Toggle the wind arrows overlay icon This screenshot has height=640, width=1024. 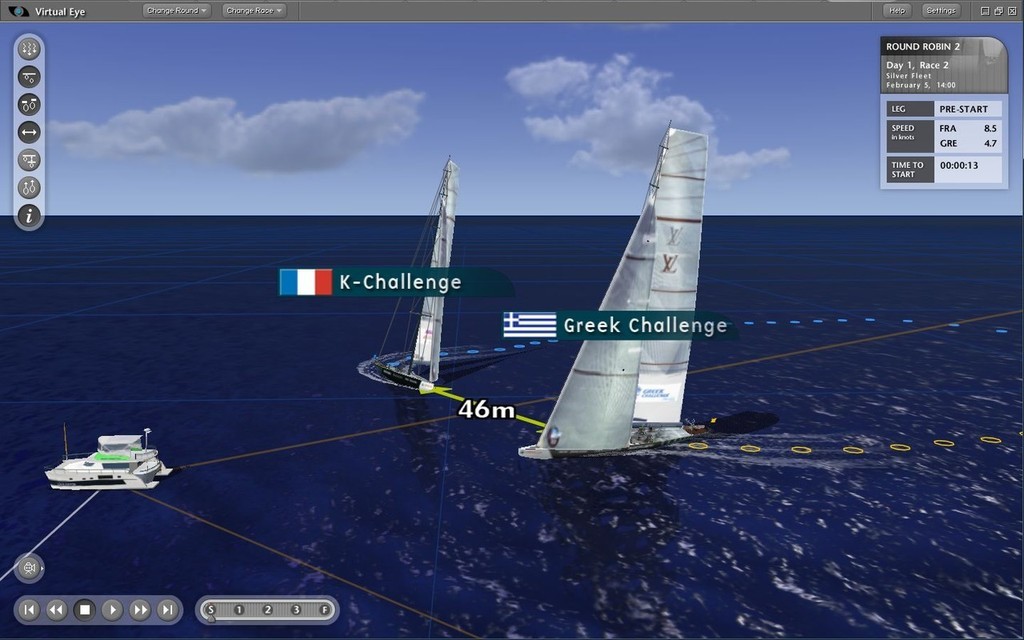[29, 48]
